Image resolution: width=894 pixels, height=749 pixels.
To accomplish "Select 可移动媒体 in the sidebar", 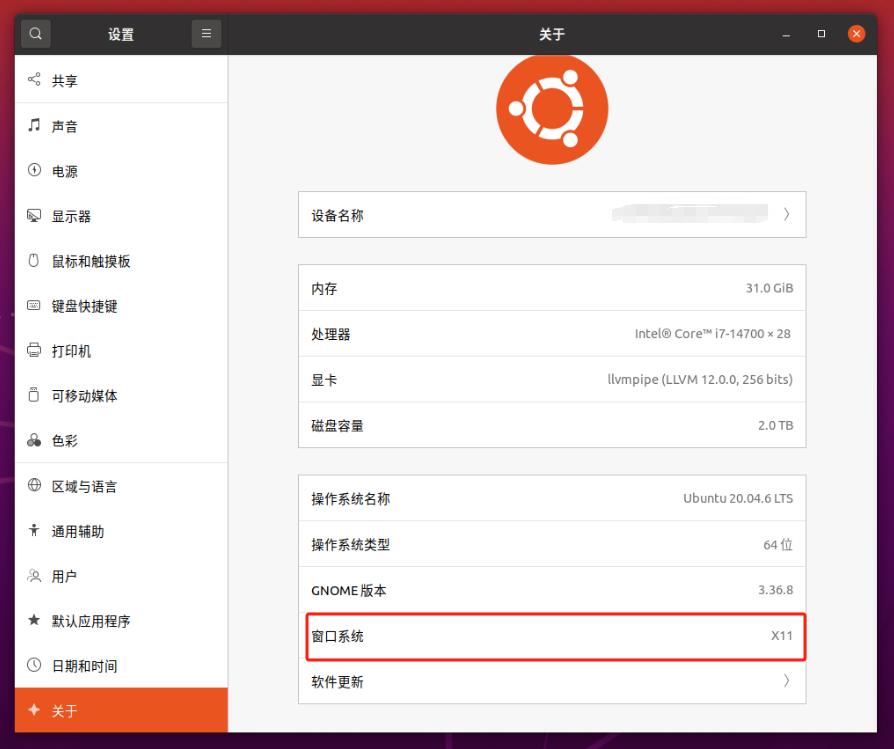I will (85, 396).
